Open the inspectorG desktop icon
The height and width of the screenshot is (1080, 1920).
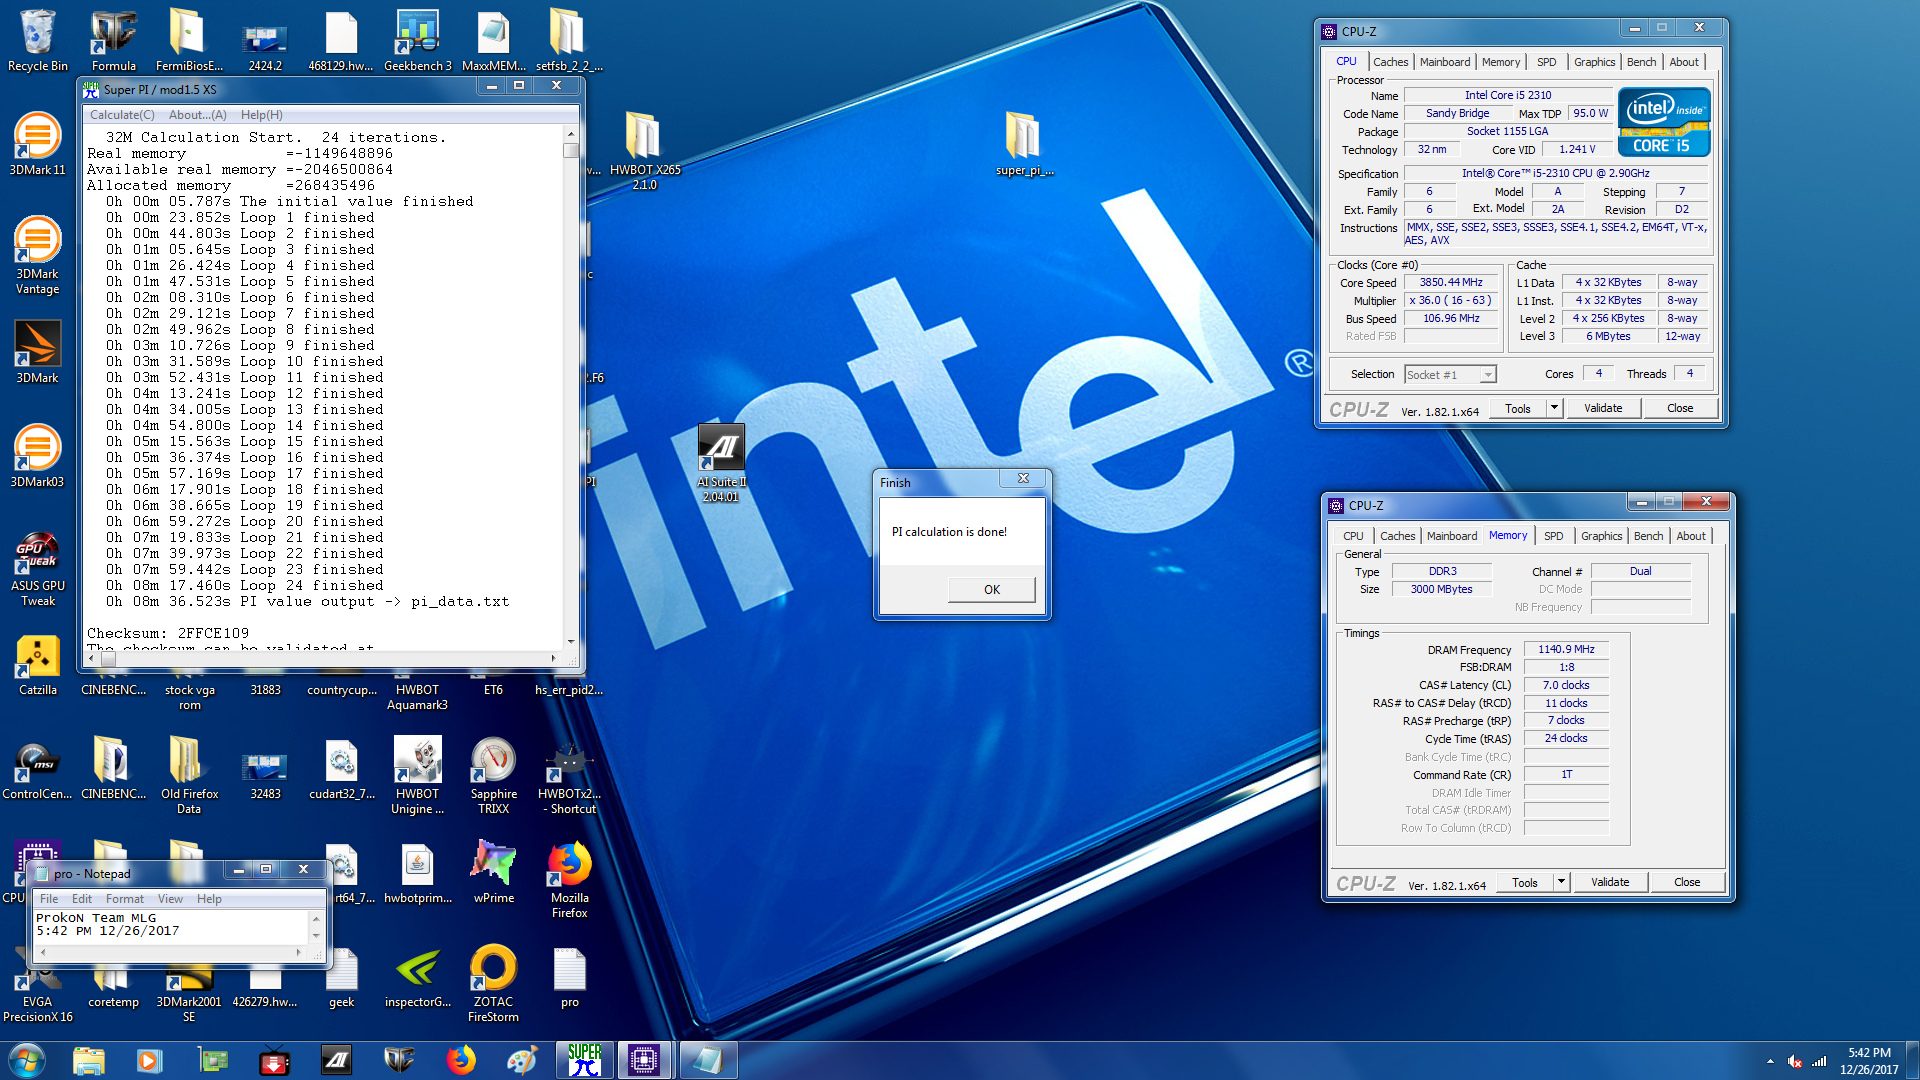tap(417, 976)
